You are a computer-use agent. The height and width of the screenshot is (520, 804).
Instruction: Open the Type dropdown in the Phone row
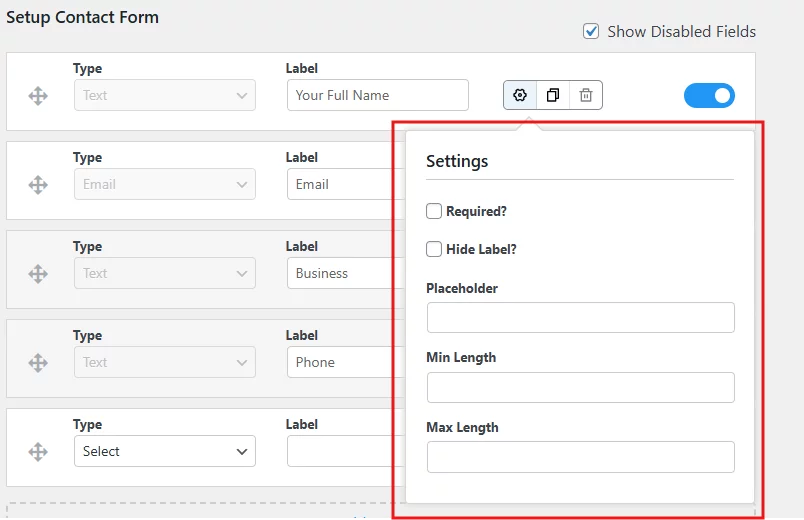165,362
